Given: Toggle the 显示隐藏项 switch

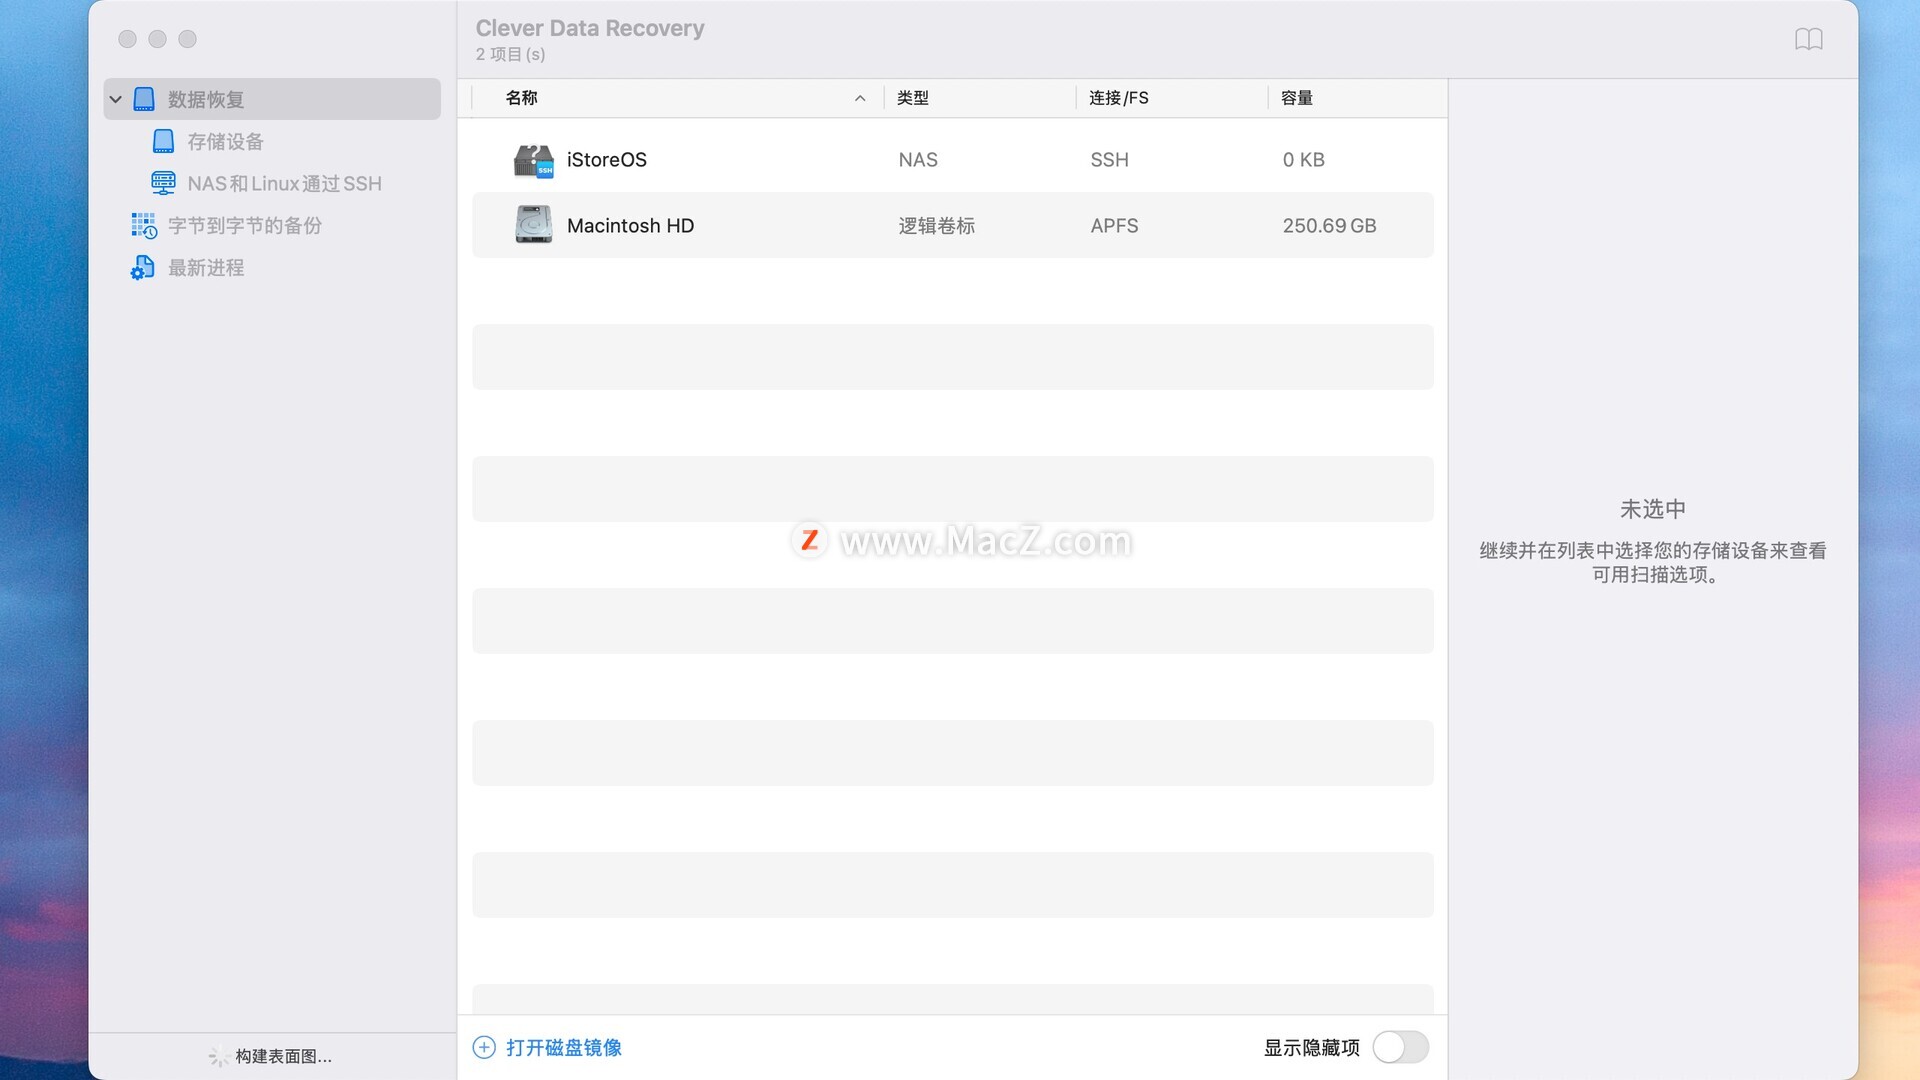Looking at the screenshot, I should tap(1400, 1047).
